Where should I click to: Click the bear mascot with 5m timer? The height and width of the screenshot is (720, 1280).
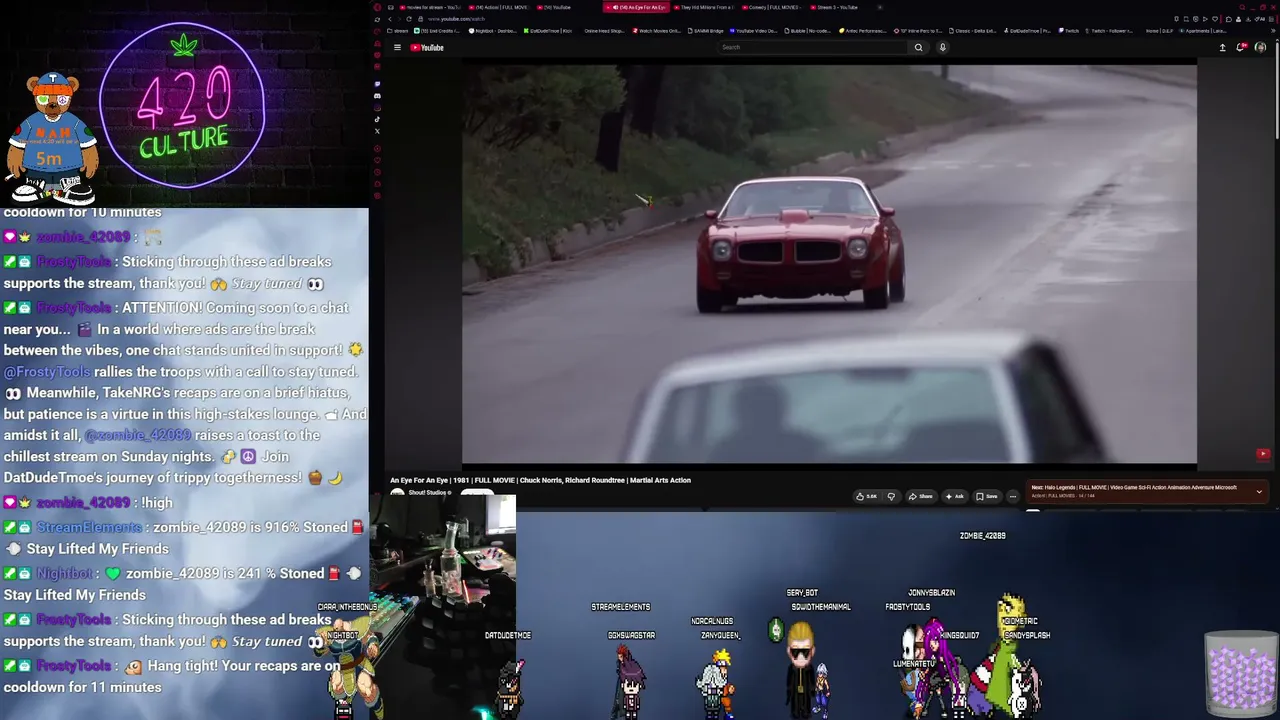pyautogui.click(x=52, y=137)
